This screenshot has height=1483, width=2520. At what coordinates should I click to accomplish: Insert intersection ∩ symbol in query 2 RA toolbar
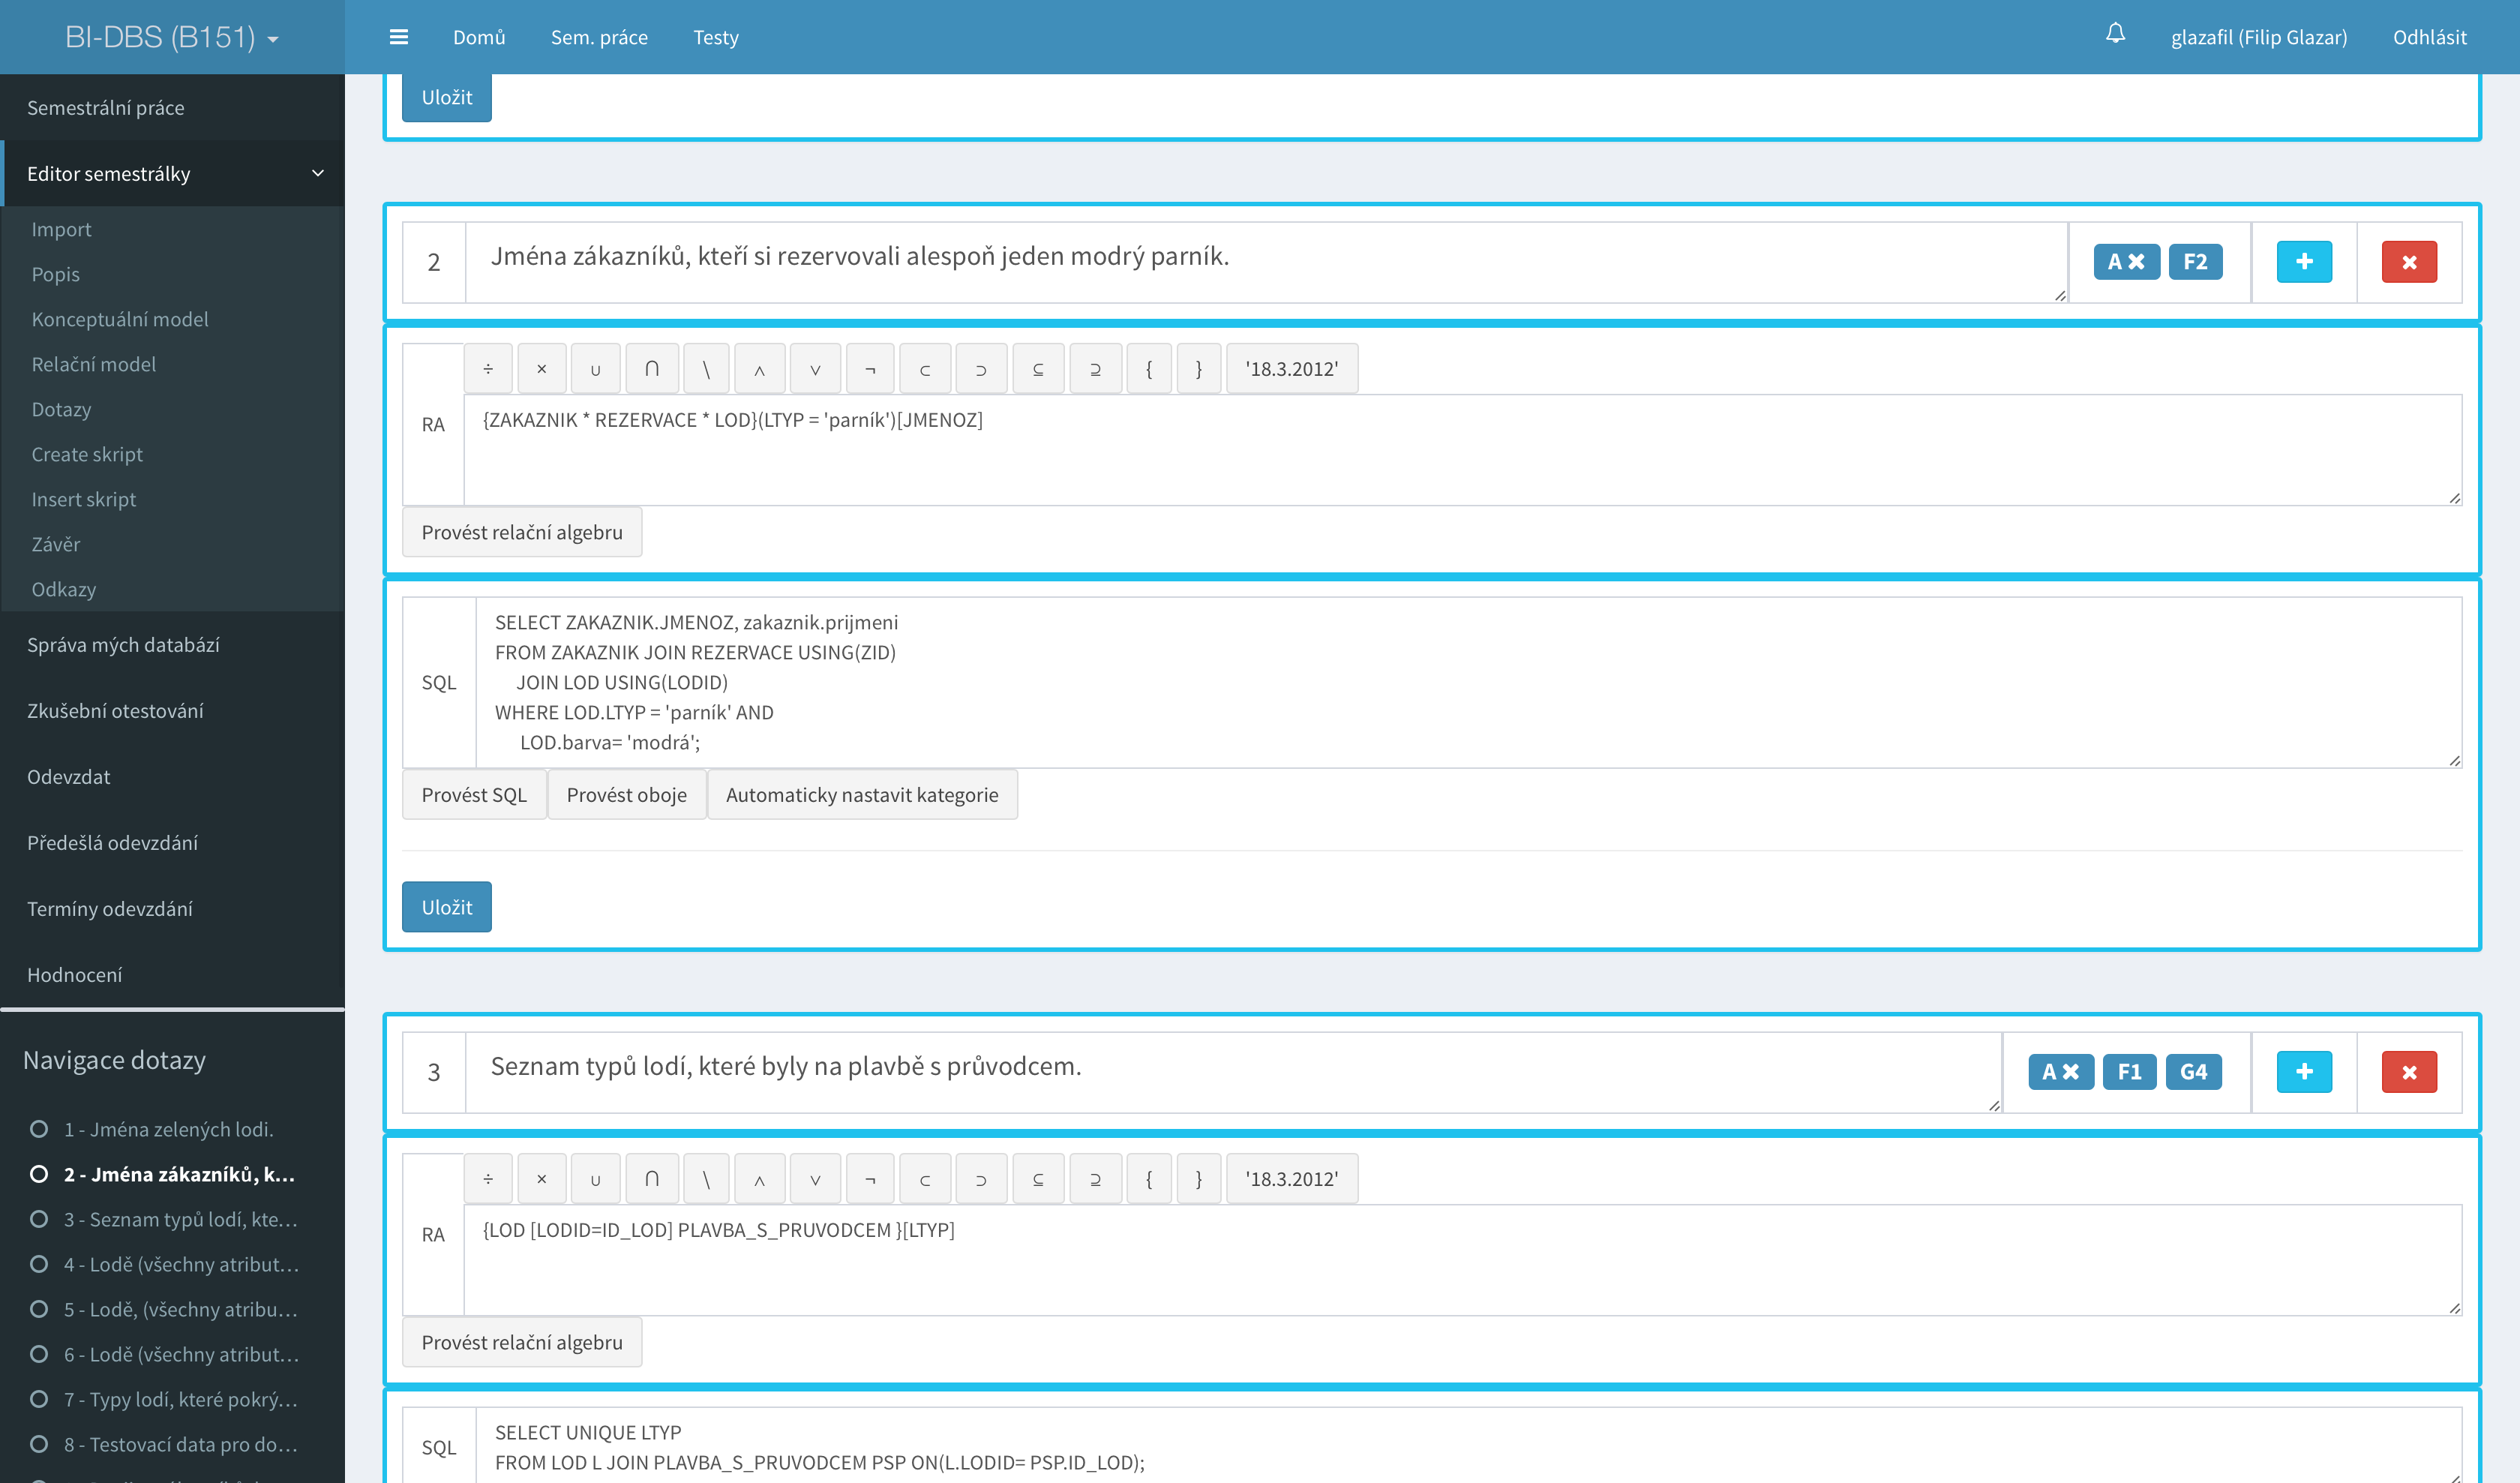652,369
